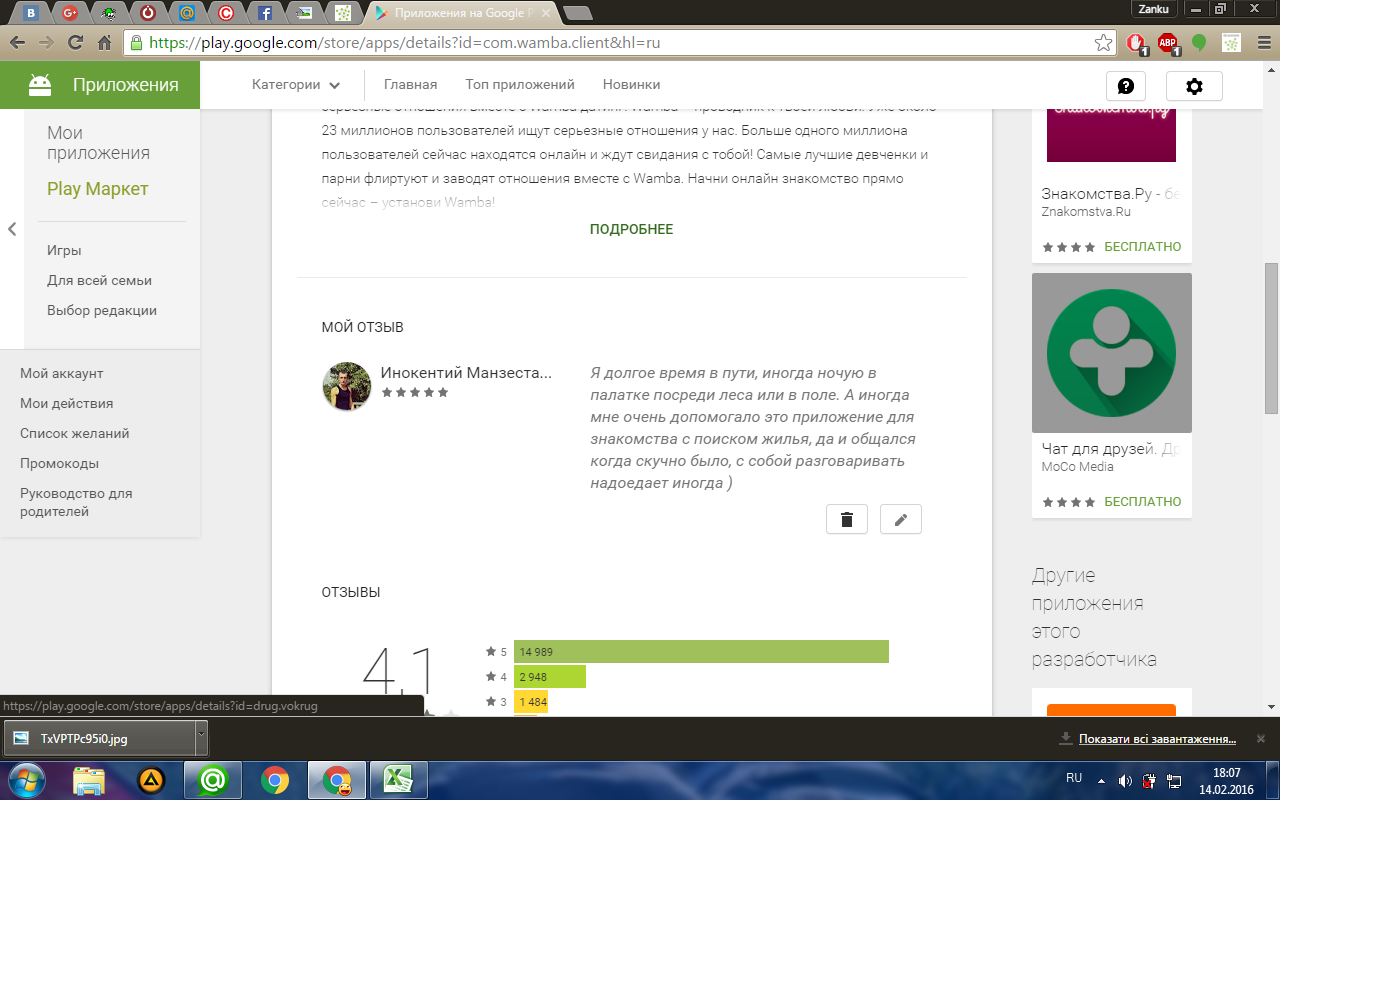Viewport: 1392px width, 985px height.
Task: Click the page vertical scrollbar thumb
Action: 1271,338
